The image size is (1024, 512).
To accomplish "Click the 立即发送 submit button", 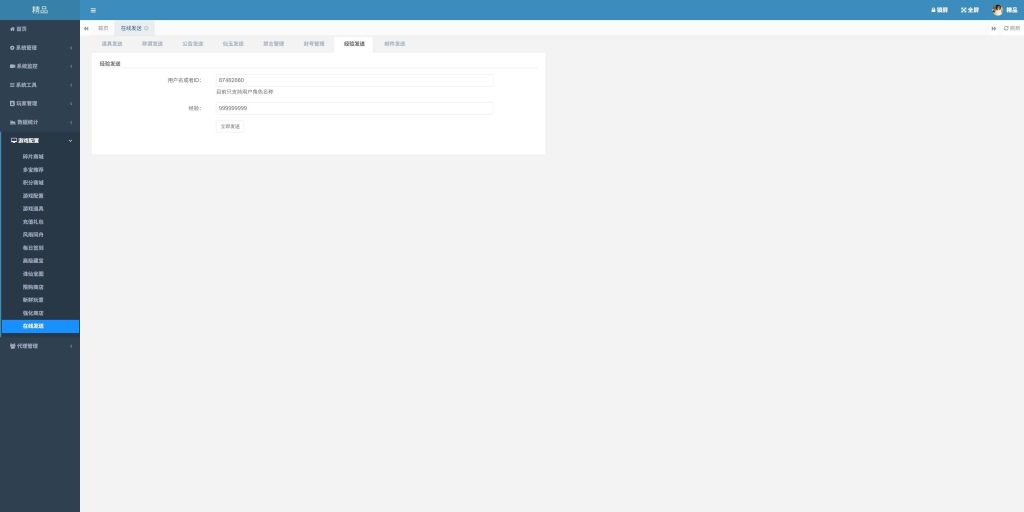I will point(230,127).
